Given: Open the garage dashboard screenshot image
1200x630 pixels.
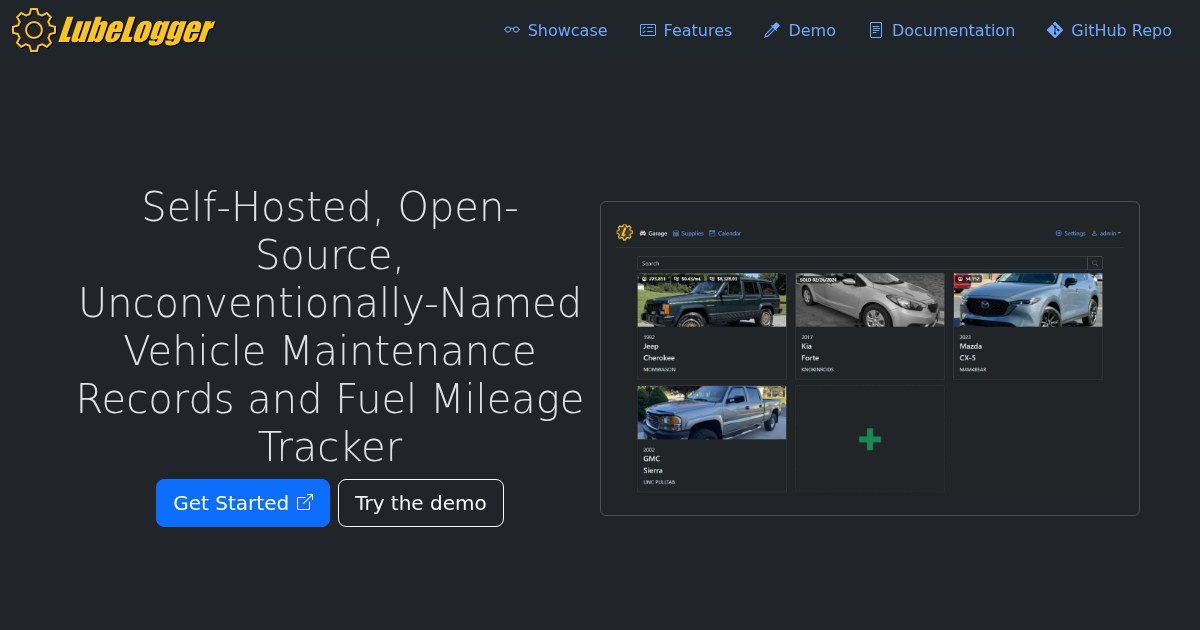Looking at the screenshot, I should [870, 359].
